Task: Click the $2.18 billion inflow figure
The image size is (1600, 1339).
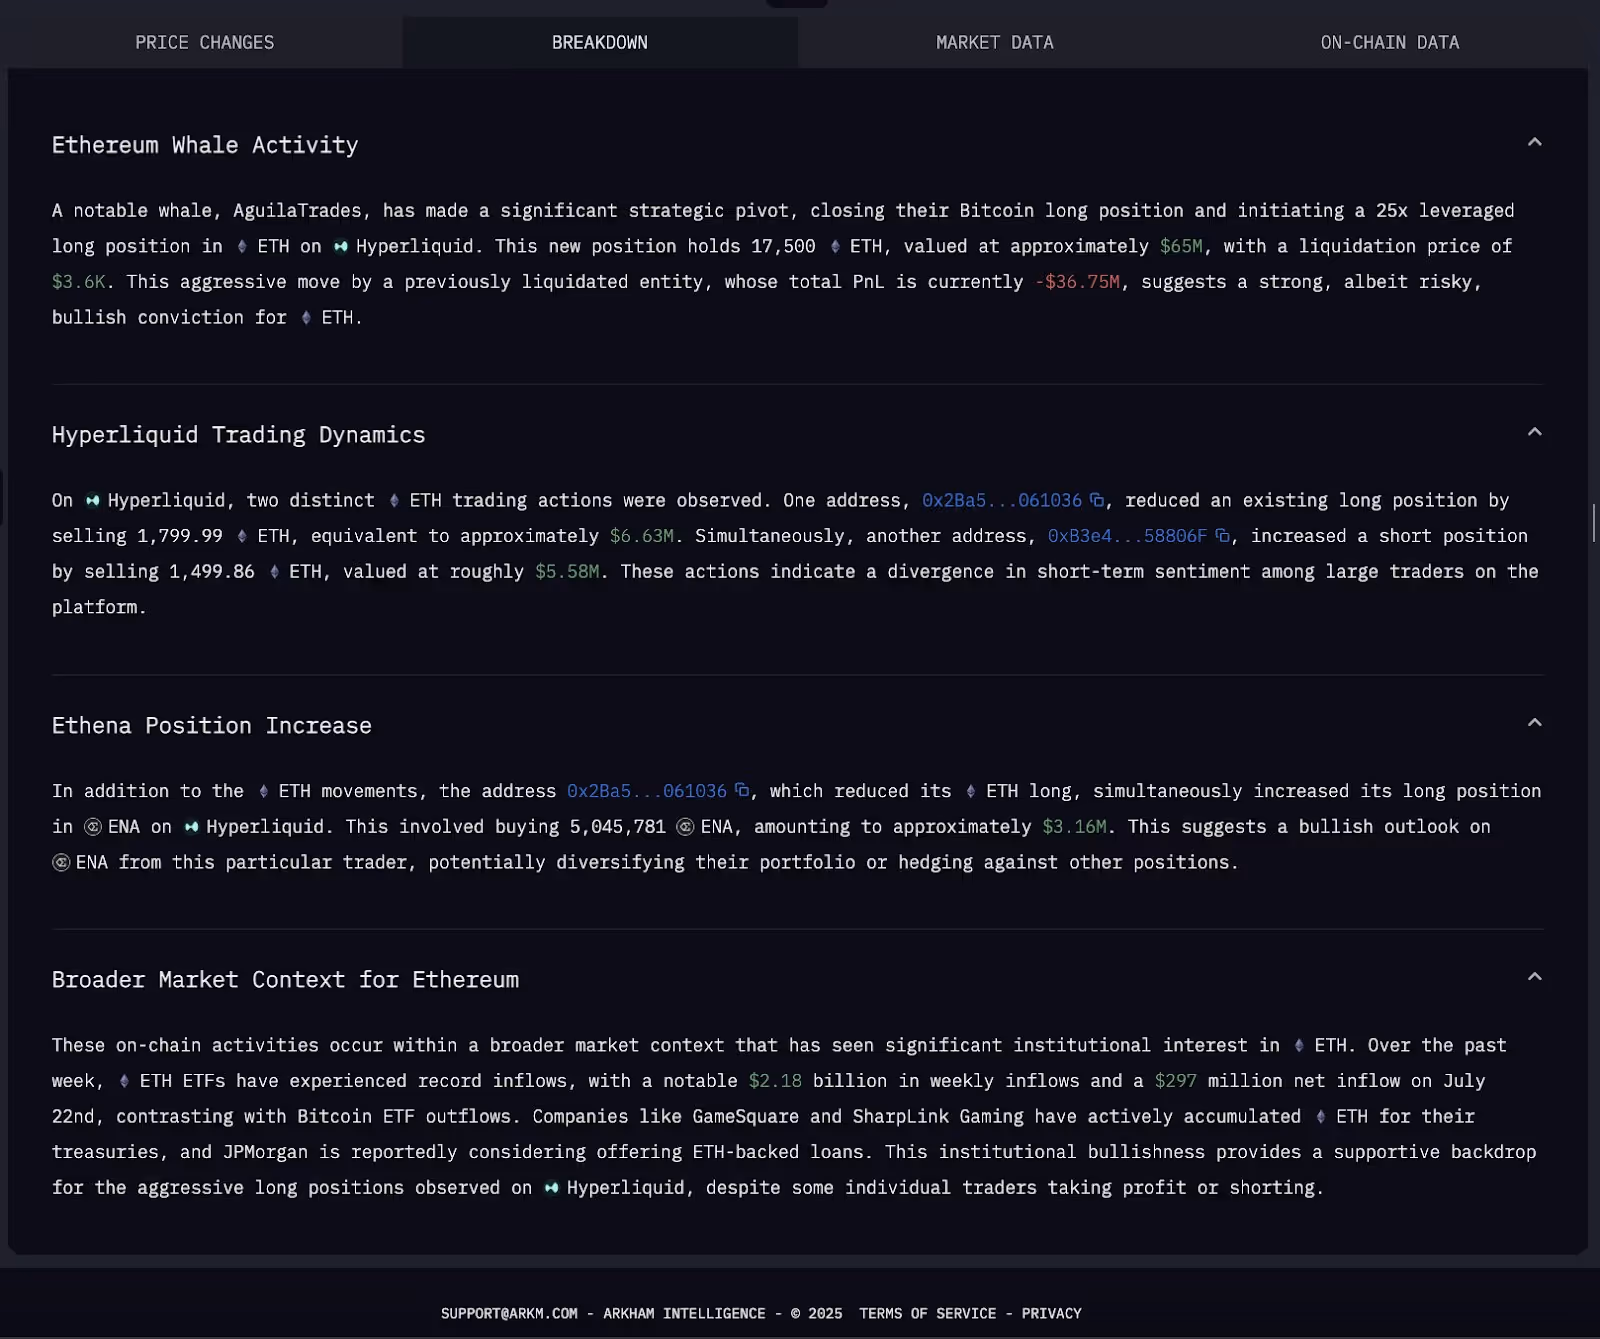Action: pyautogui.click(x=775, y=1081)
